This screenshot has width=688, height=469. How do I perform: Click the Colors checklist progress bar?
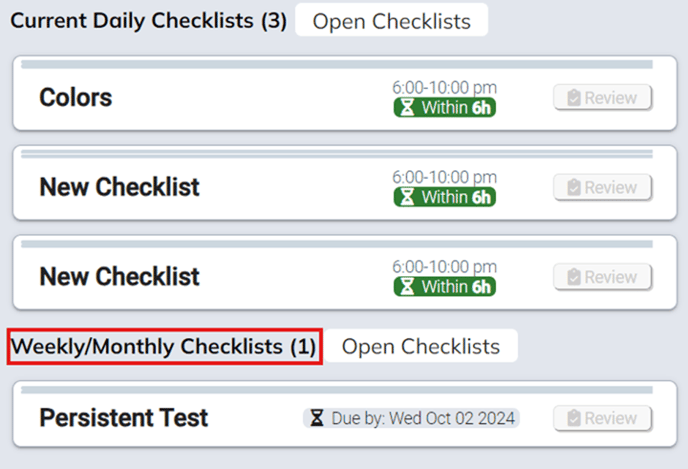(x=336, y=64)
